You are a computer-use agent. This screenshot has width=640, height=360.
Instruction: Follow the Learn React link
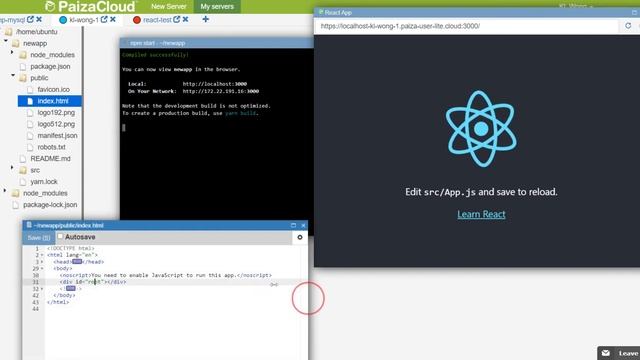tap(481, 214)
